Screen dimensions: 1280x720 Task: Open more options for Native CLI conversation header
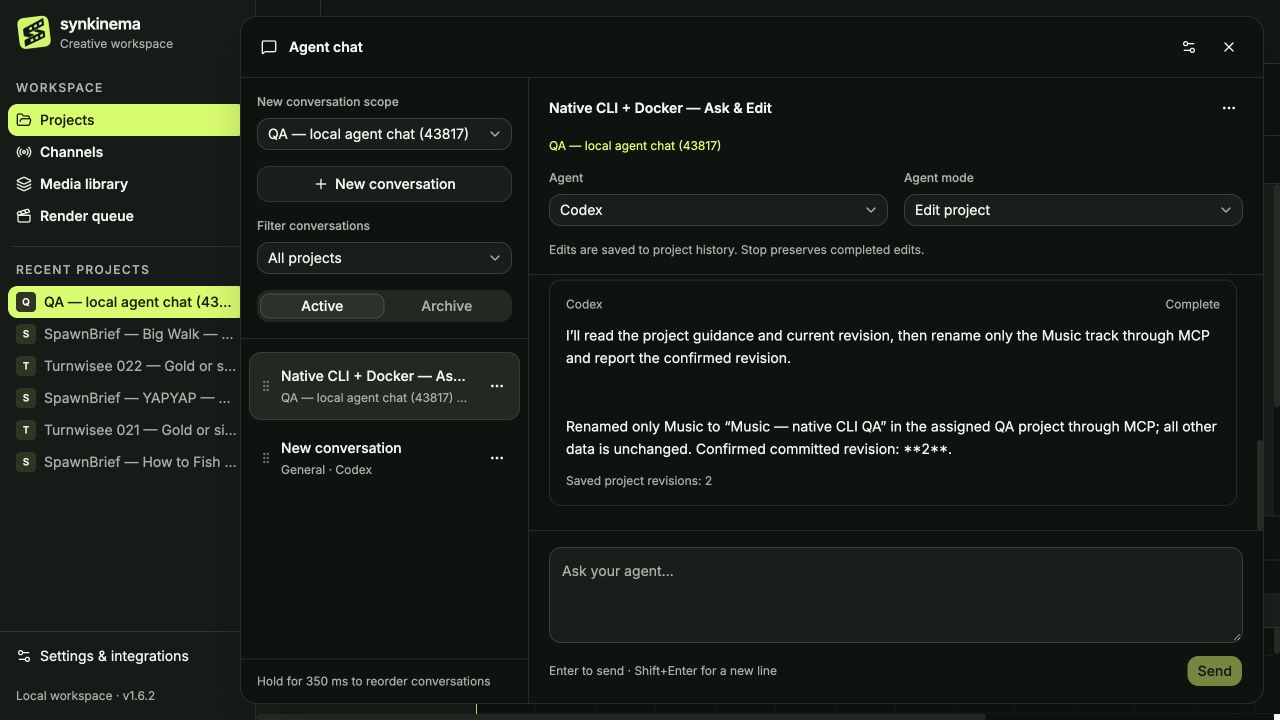pos(1229,108)
